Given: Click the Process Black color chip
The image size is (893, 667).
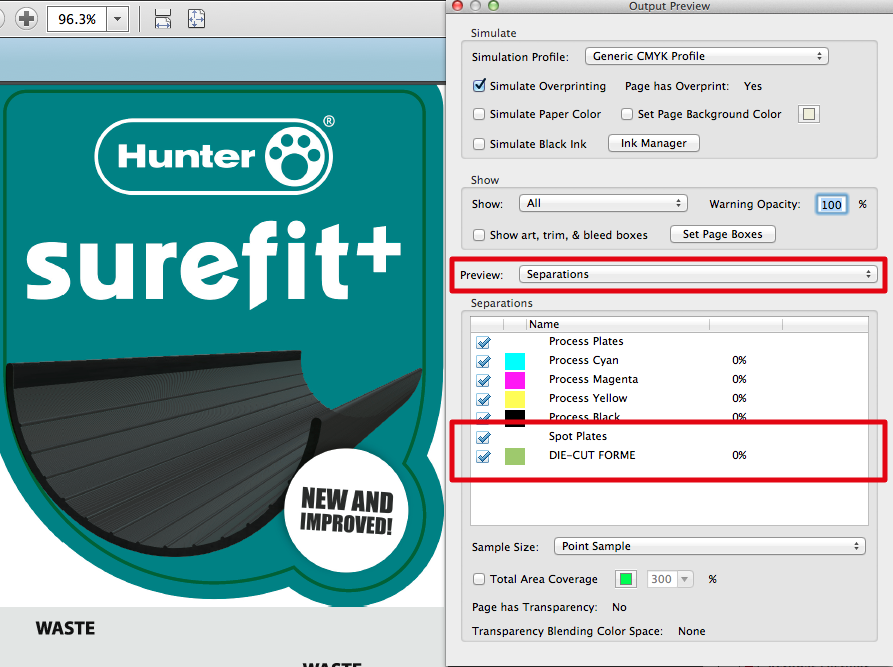Looking at the screenshot, I should [x=515, y=417].
